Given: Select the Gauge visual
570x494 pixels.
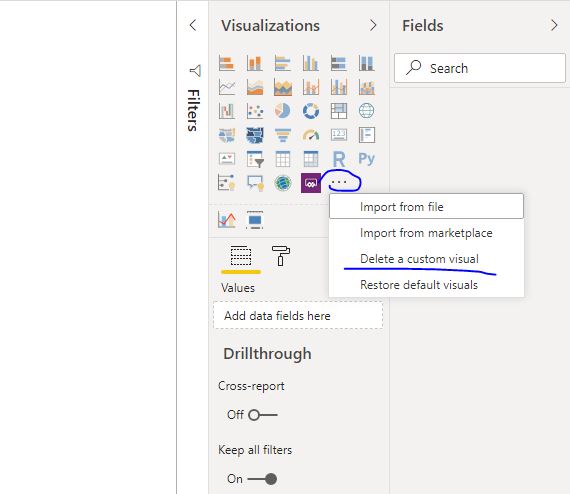Looking at the screenshot, I should (x=310, y=135).
